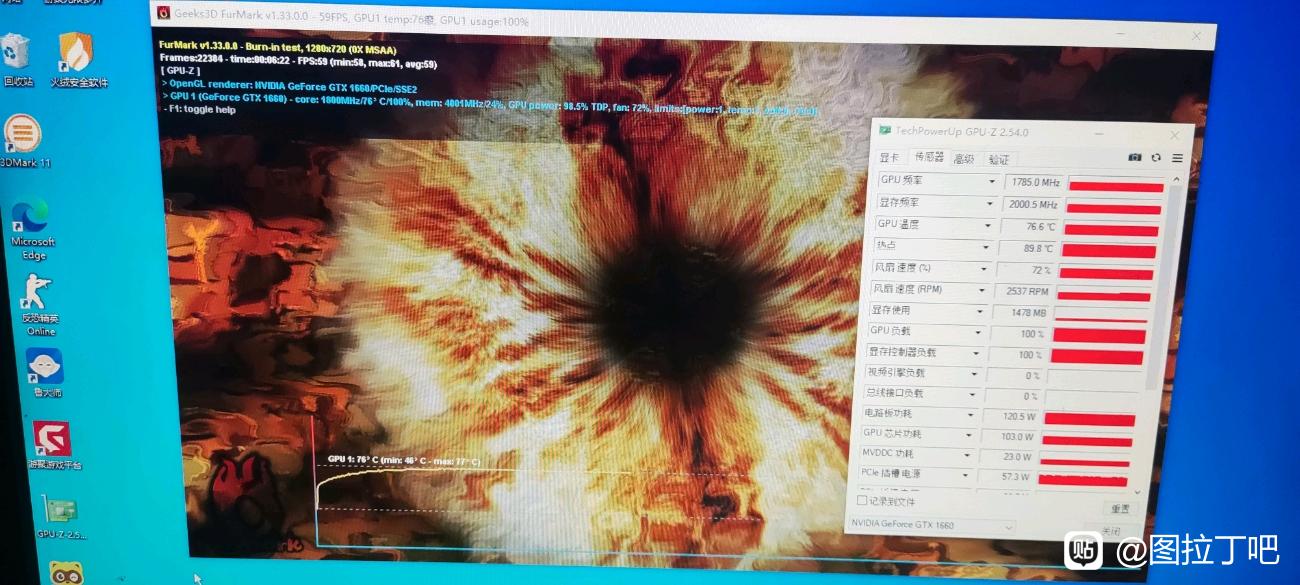Click the GPU-Z title bar chip icon
Screen dimensions: 1300x585
click(885, 130)
